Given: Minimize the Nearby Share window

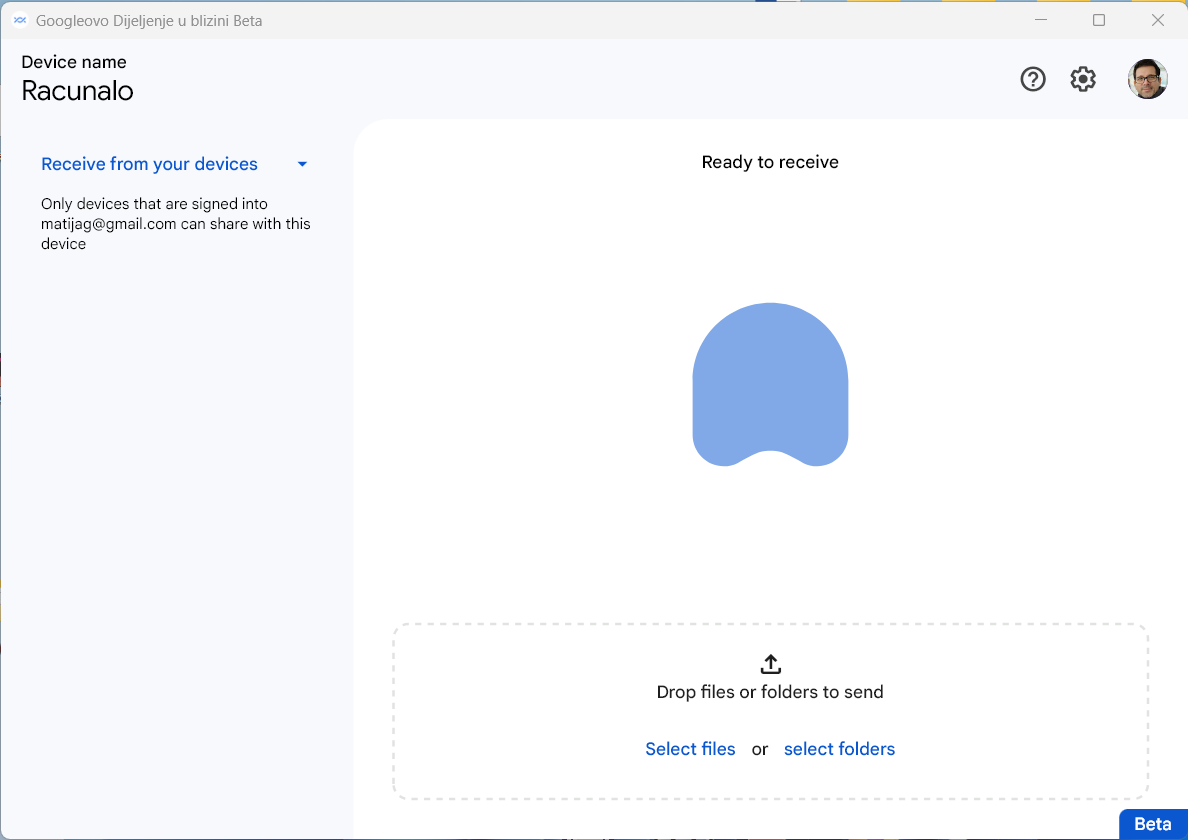Looking at the screenshot, I should point(1041,20).
